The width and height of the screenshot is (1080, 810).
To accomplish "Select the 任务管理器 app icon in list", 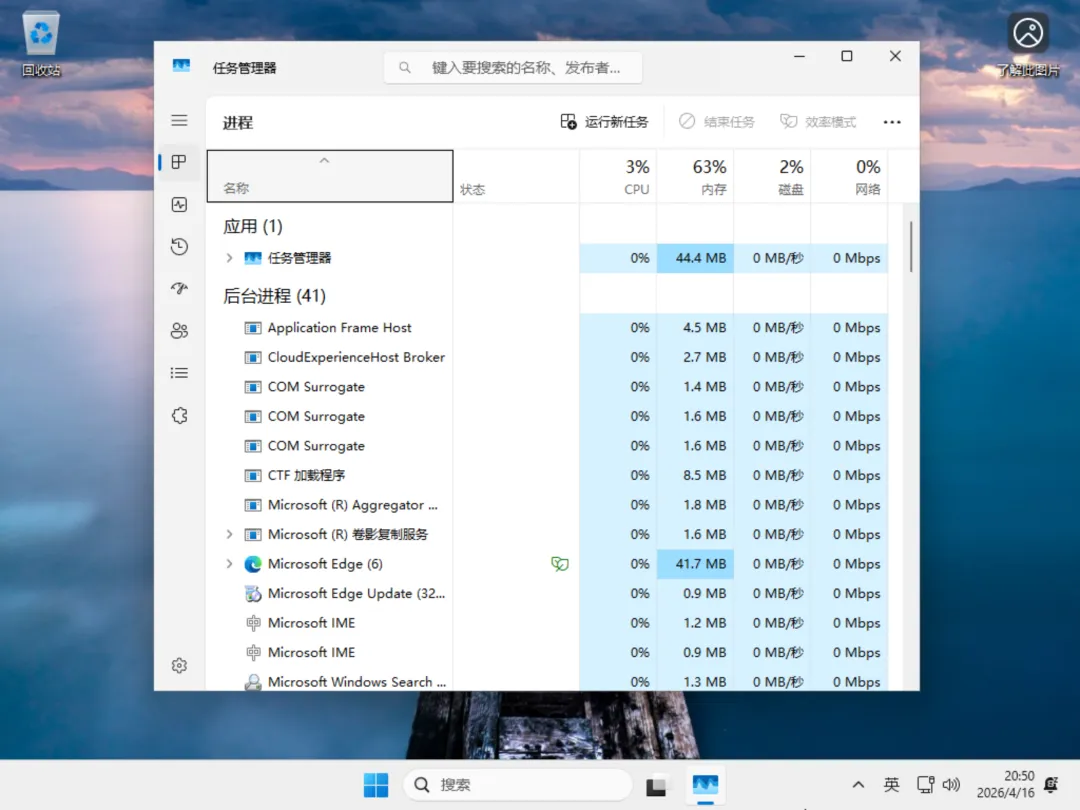I will tap(253, 258).
